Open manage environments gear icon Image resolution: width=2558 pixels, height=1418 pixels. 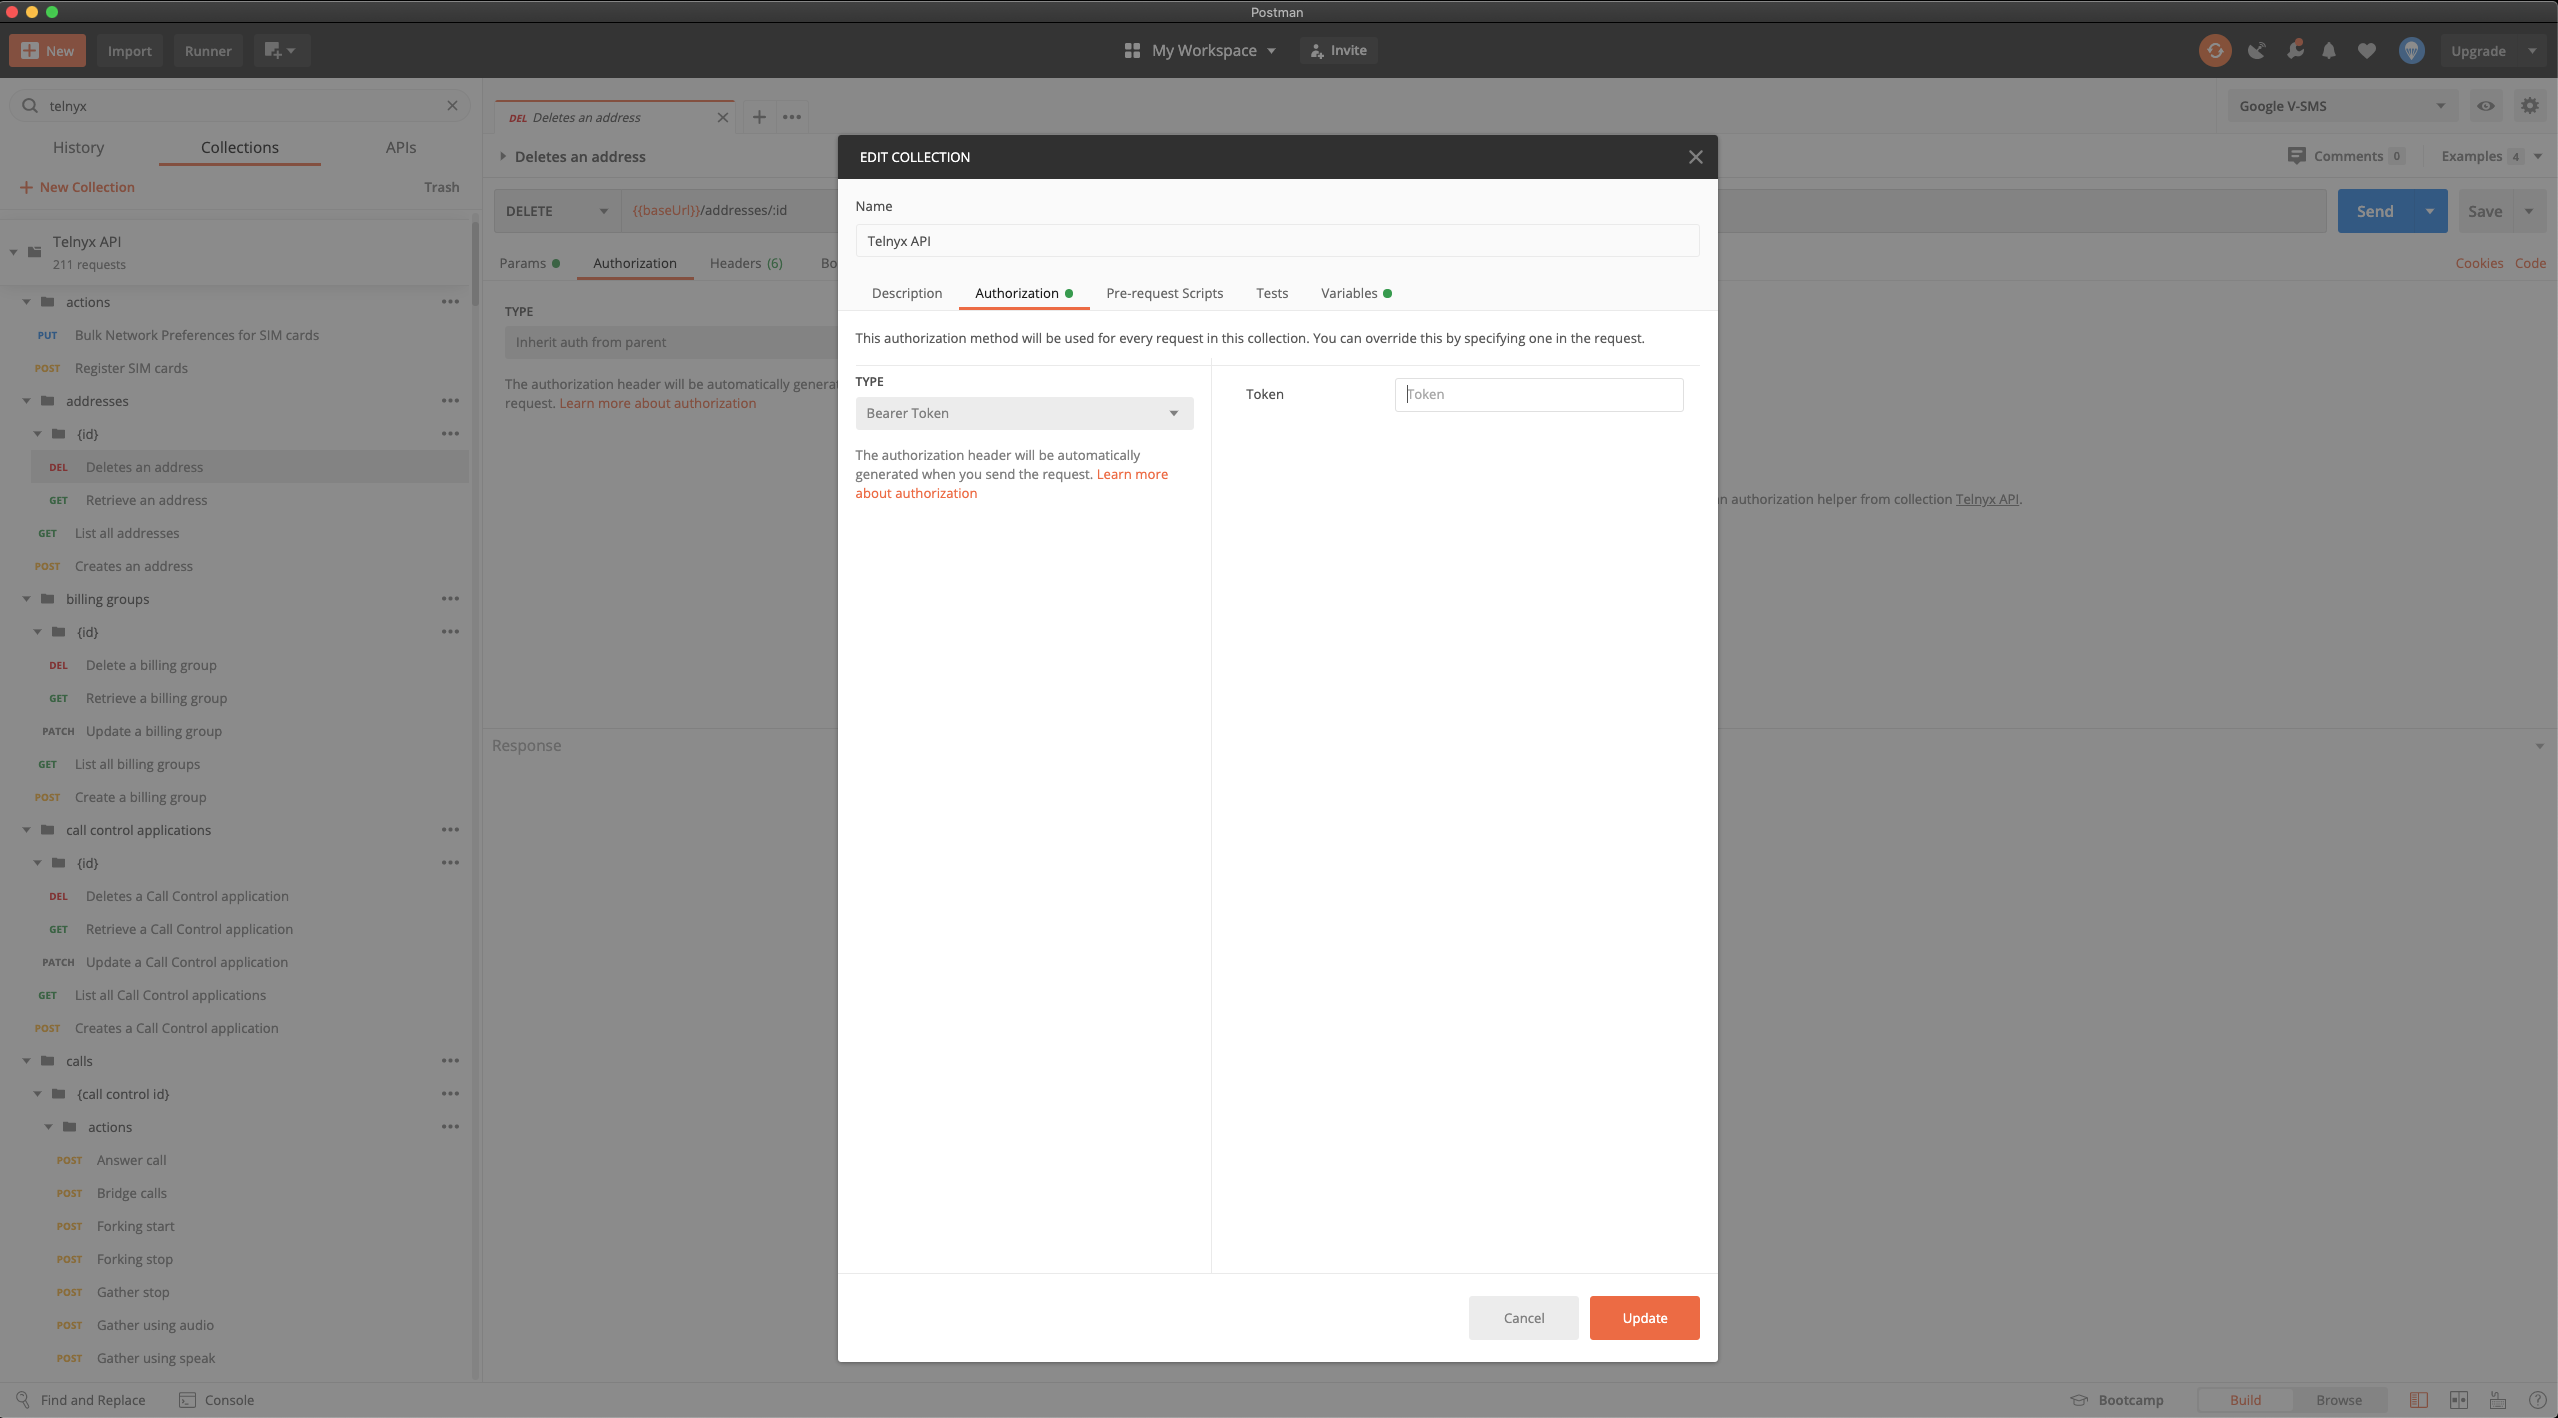2530,106
